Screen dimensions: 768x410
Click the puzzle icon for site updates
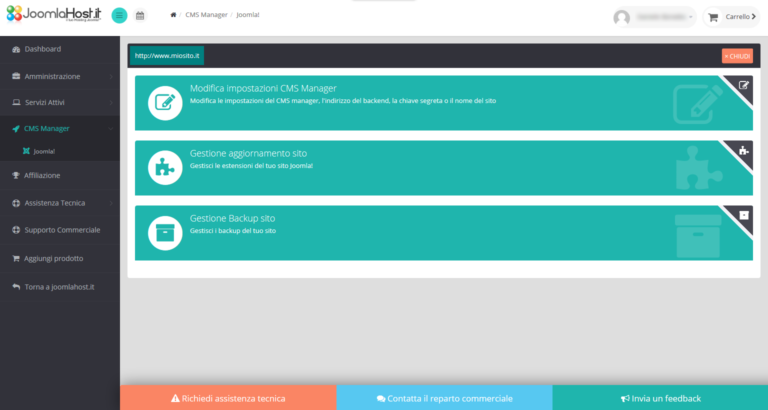coord(165,168)
